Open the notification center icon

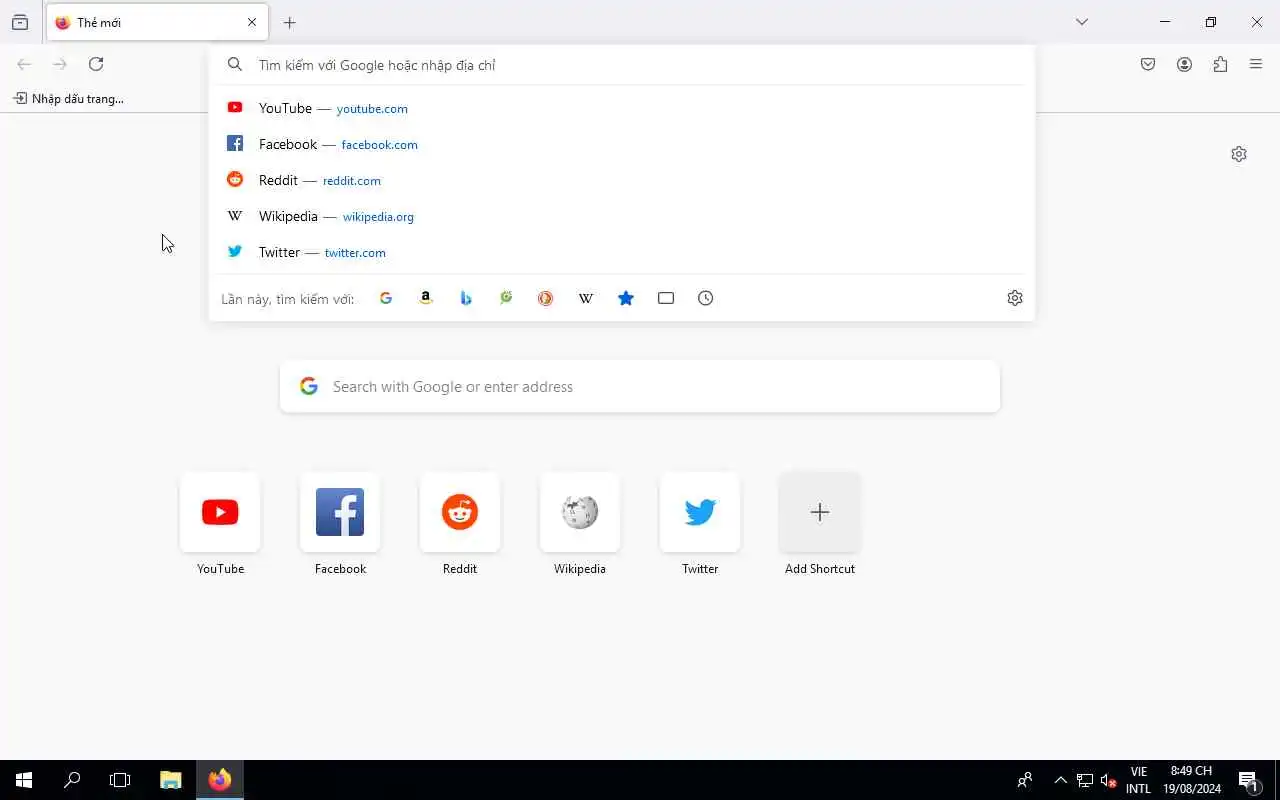coord(1248,780)
